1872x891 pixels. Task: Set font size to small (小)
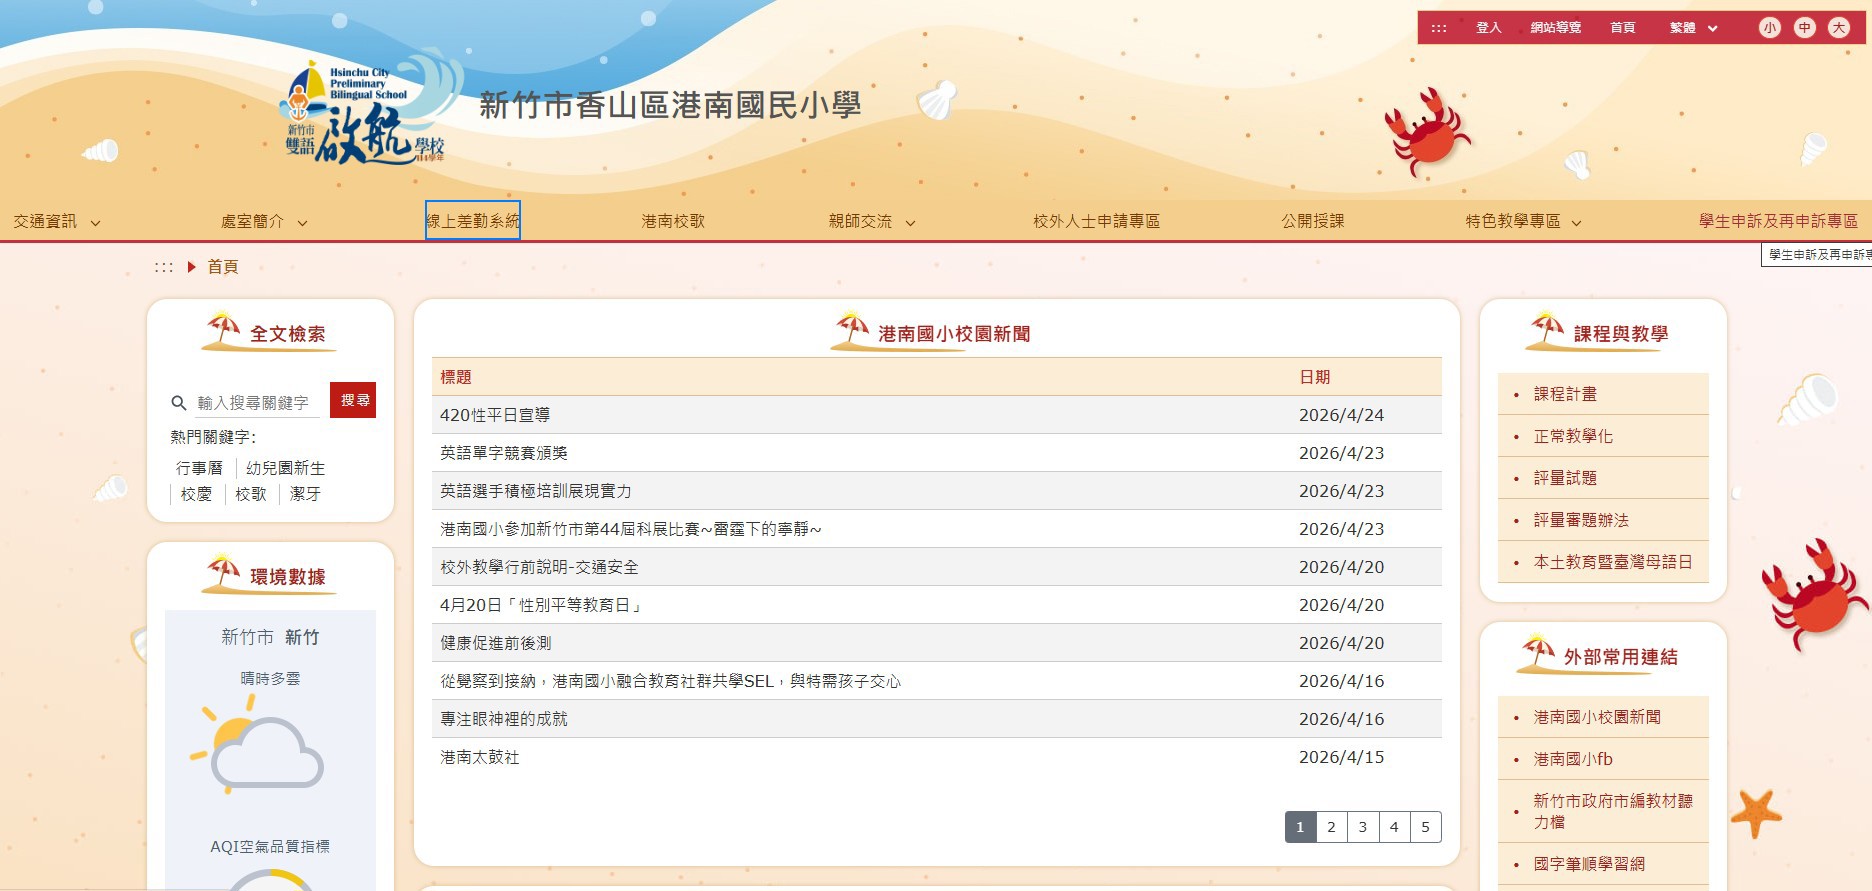coord(1769,28)
